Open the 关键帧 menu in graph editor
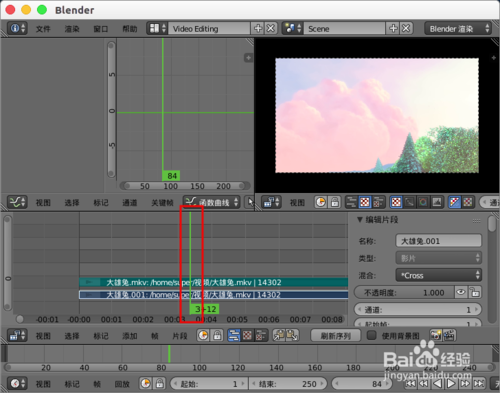 click(162, 202)
